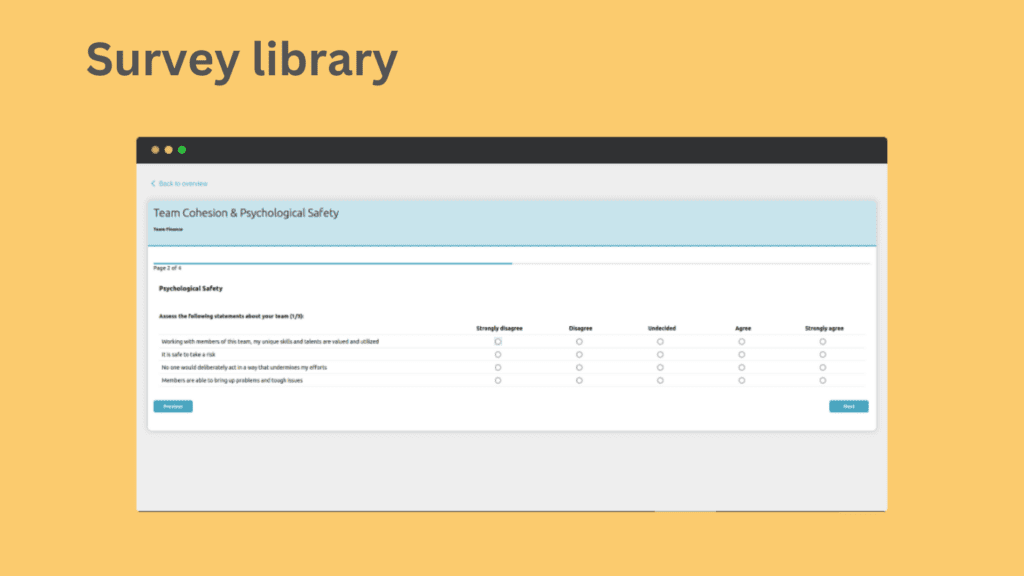Click the Team Cohesion & Psychological Safety title
Image resolution: width=1024 pixels, height=576 pixels.
pos(246,213)
